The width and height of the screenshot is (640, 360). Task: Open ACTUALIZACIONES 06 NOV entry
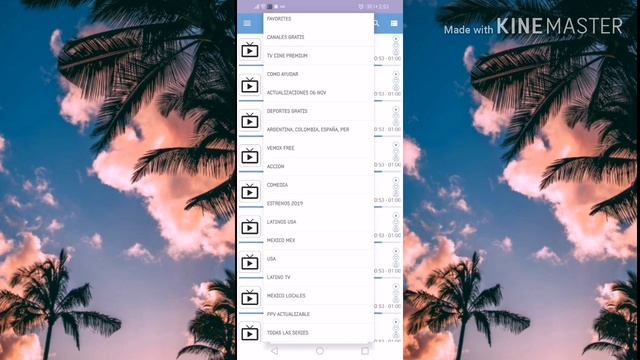point(318,93)
